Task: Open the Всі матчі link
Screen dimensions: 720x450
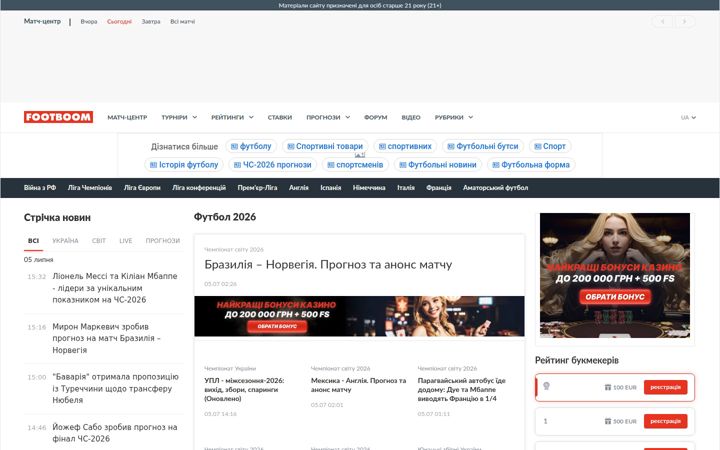Action: pos(183,22)
